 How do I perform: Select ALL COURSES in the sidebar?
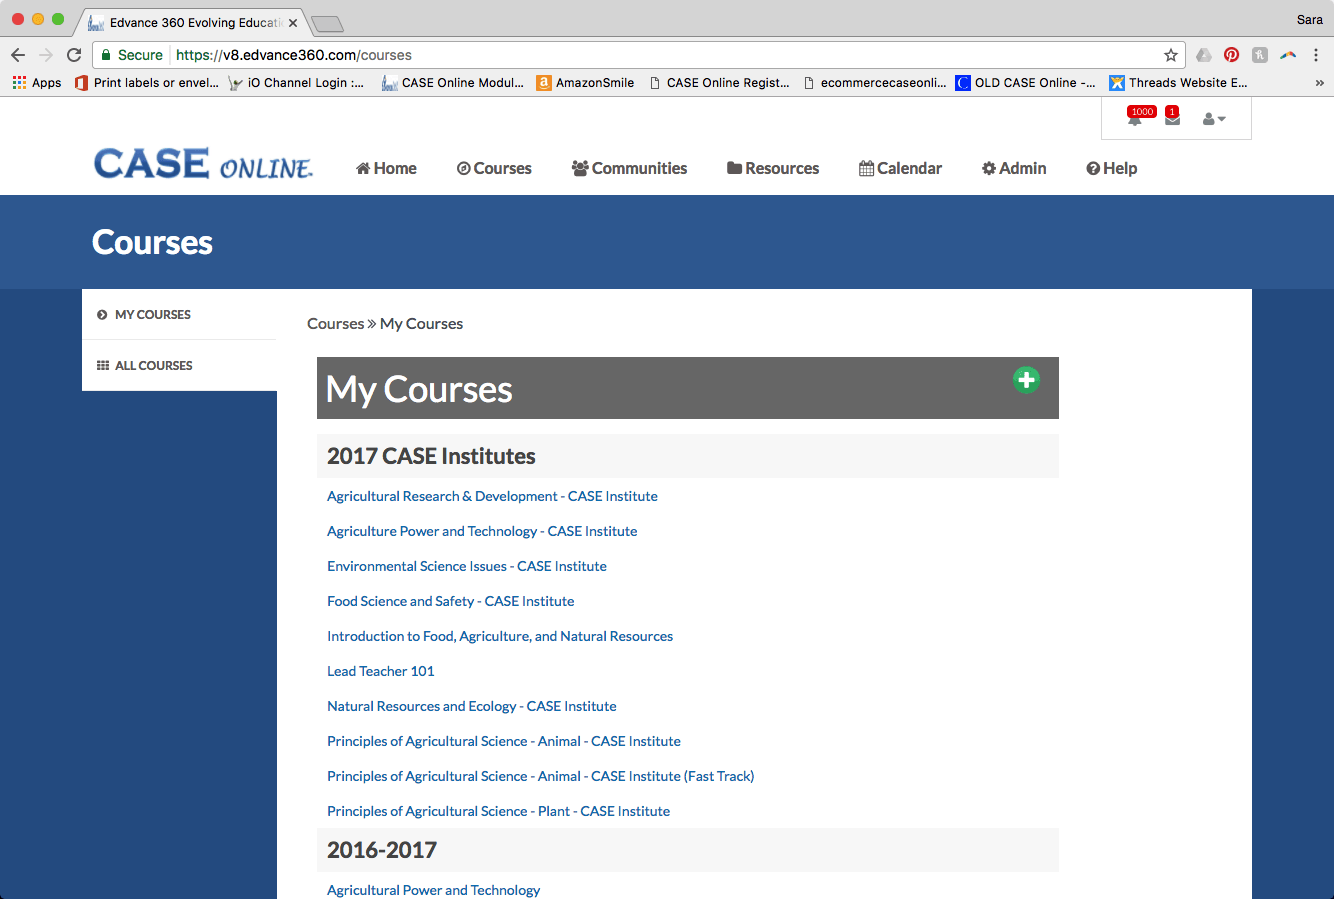click(153, 365)
